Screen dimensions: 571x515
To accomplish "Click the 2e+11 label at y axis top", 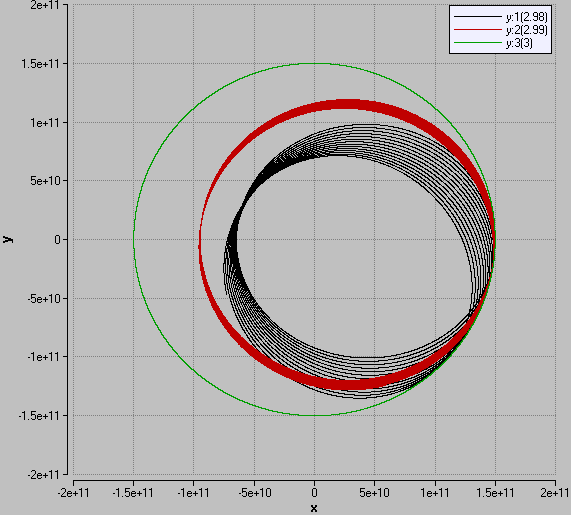I will click(45, 5).
